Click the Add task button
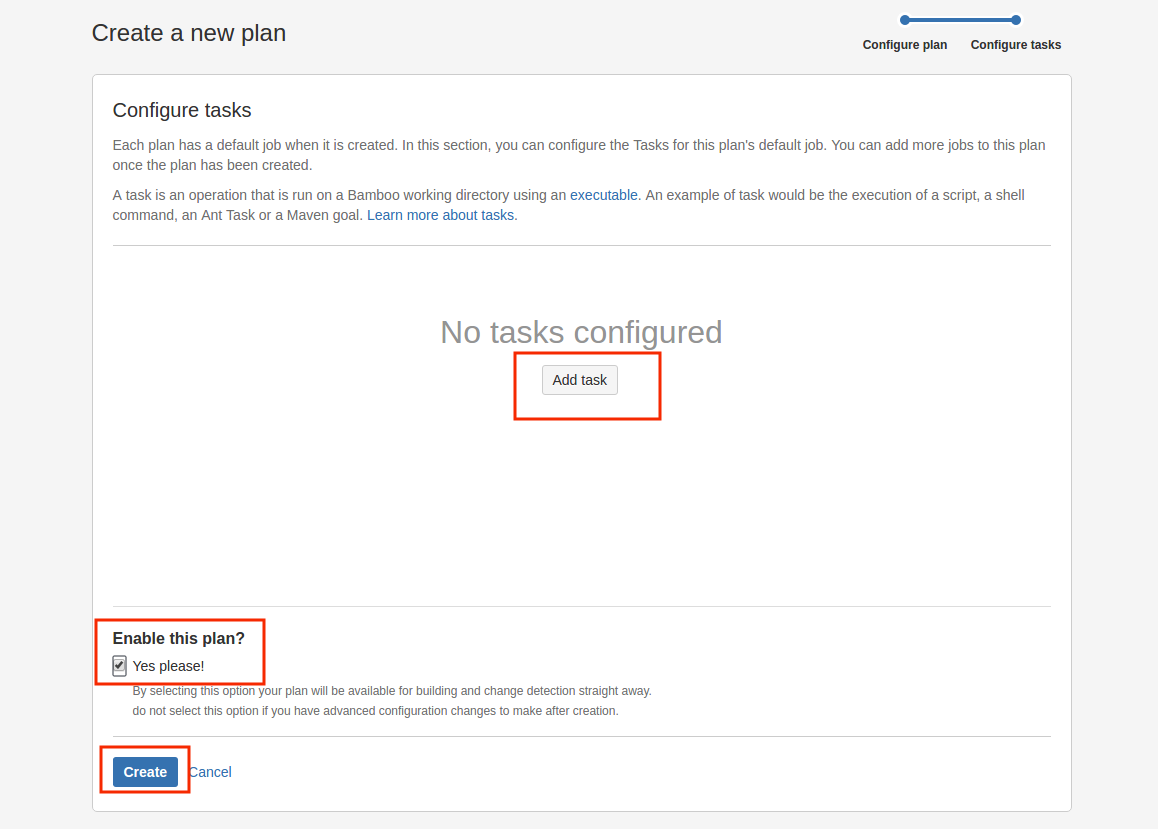This screenshot has height=829, width=1158. [579, 380]
